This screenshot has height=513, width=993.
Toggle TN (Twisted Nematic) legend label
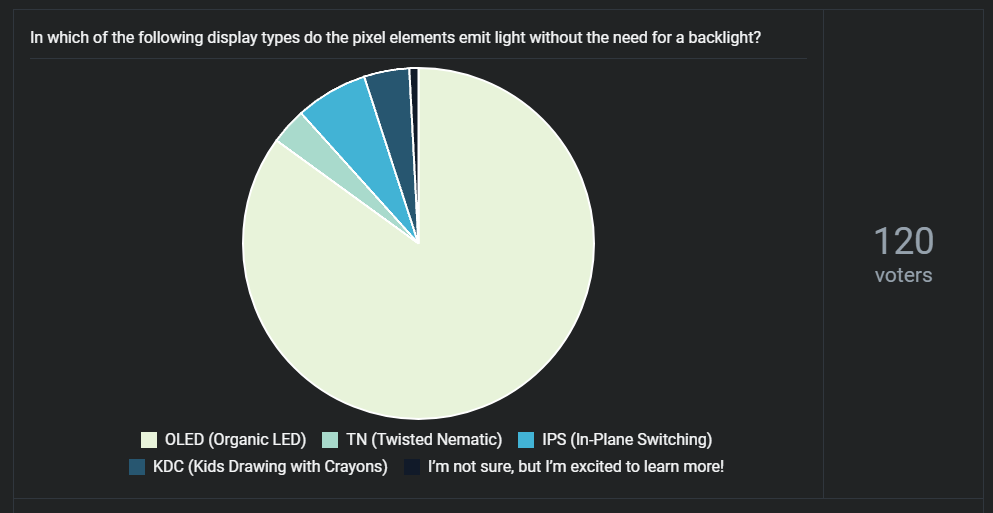click(424, 440)
